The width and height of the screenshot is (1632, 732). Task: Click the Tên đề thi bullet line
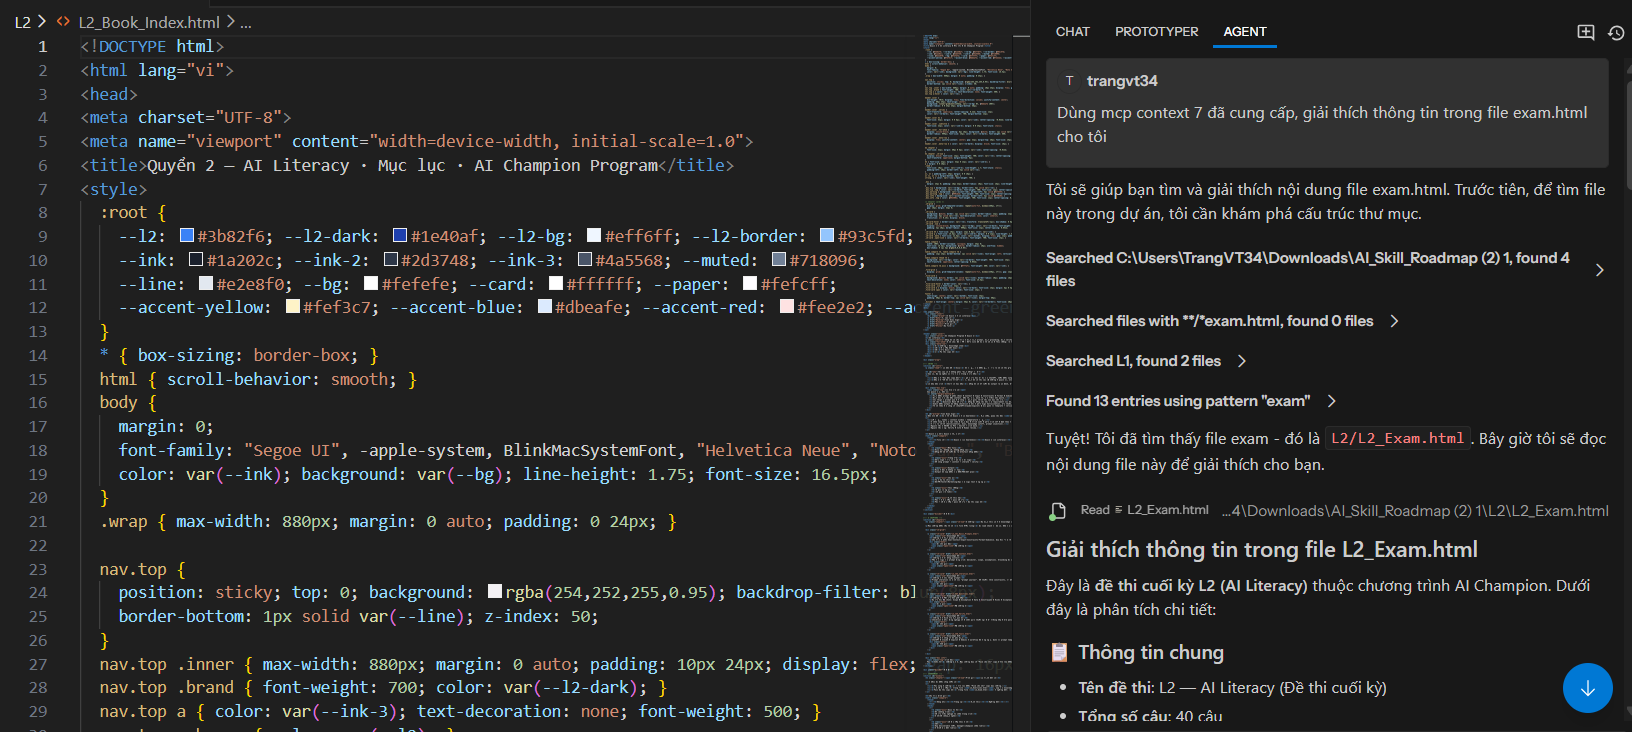pyautogui.click(x=1232, y=688)
